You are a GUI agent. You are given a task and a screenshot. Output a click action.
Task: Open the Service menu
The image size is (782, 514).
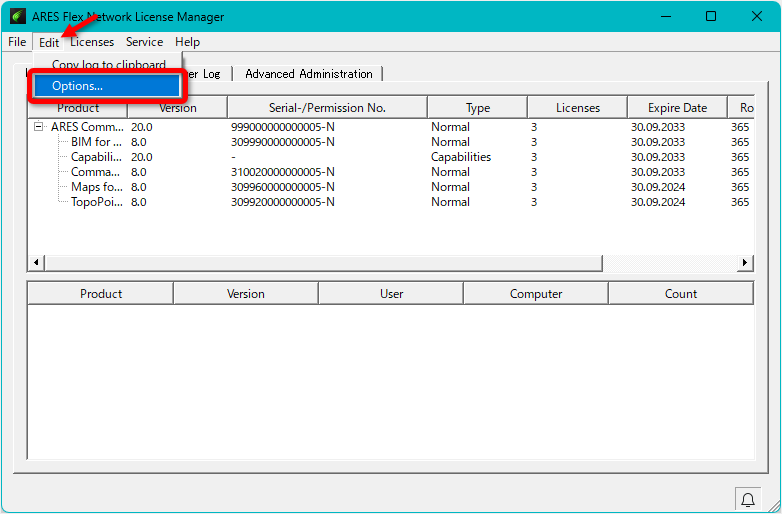[x=144, y=42]
